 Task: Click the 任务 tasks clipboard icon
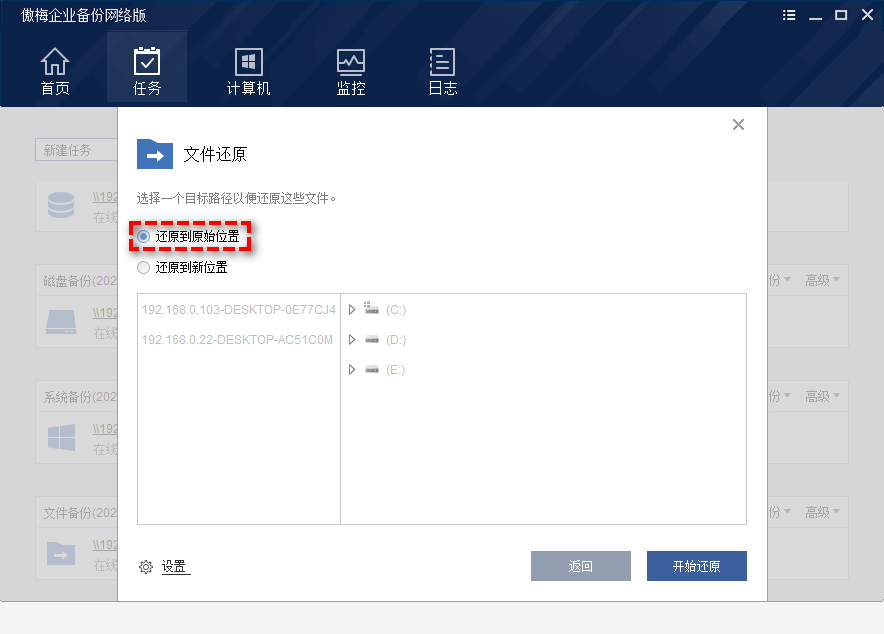pos(147,61)
